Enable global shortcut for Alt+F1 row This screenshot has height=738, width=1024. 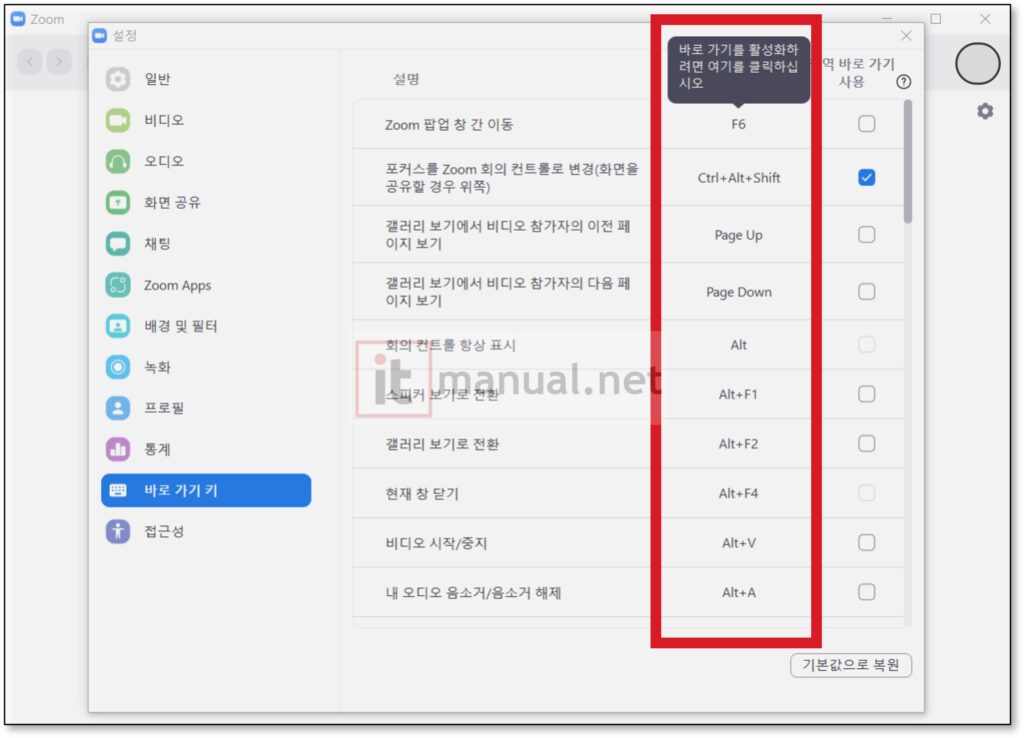pyautogui.click(x=867, y=394)
